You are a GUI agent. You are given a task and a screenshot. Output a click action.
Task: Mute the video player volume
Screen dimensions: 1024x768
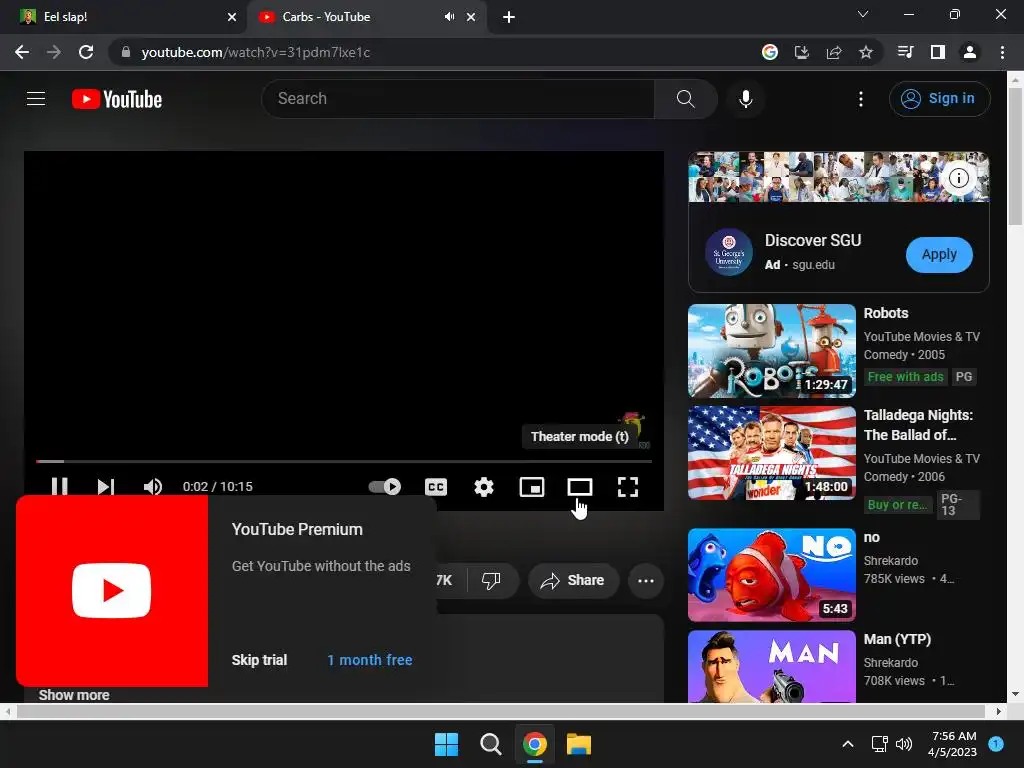[153, 487]
